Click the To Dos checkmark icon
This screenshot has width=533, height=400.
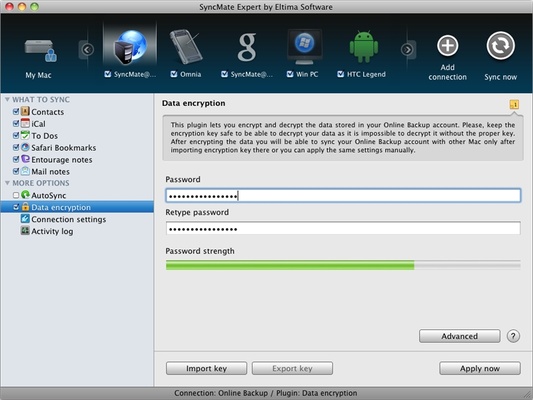(25, 135)
